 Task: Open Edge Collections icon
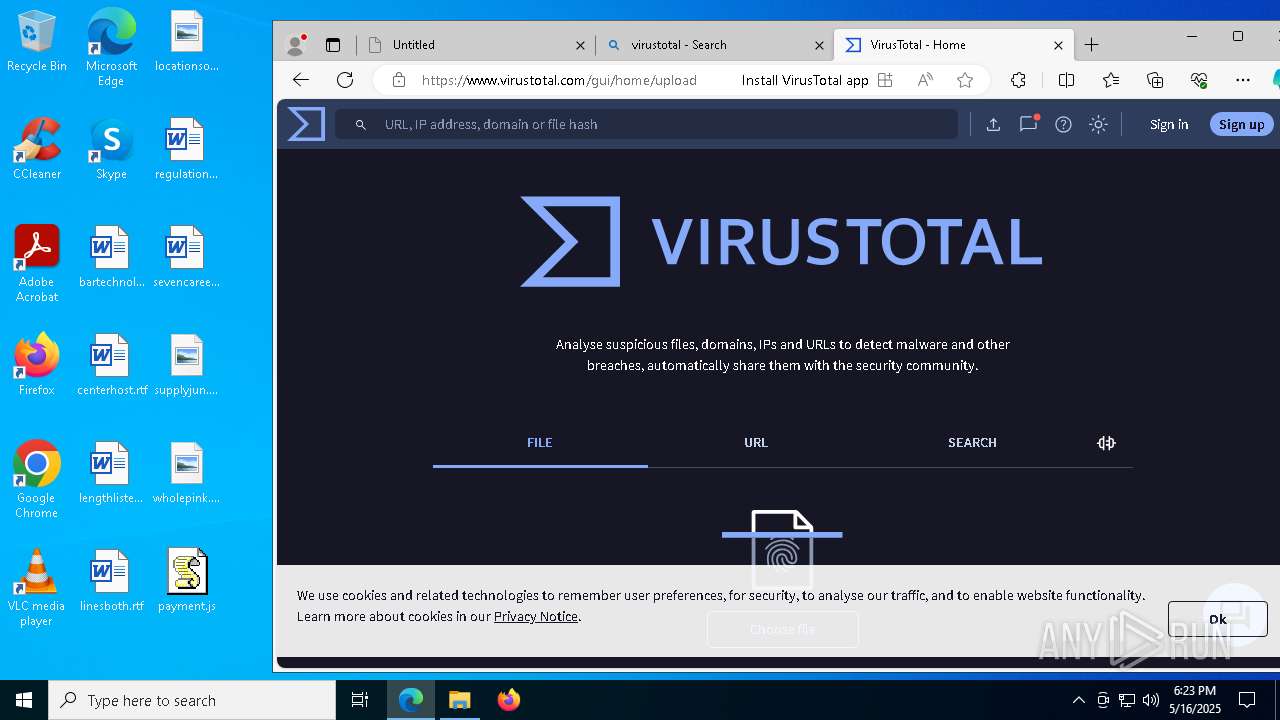click(1155, 80)
